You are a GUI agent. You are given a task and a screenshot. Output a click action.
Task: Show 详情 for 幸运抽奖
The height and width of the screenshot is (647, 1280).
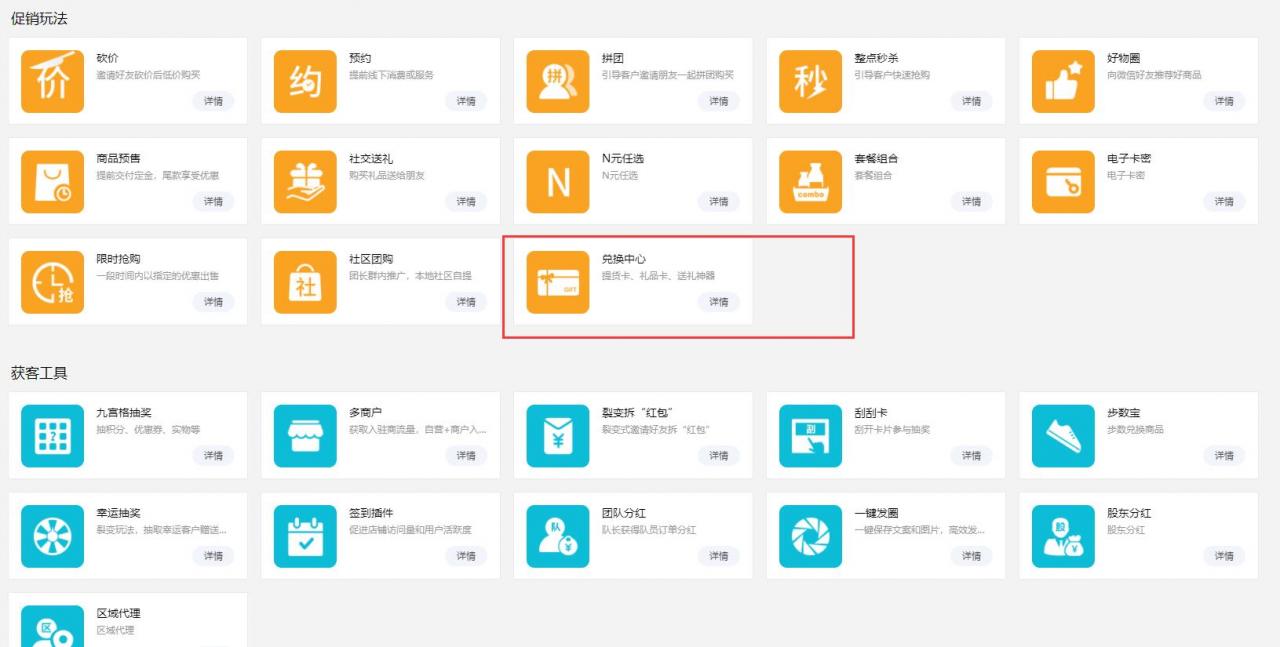213,555
